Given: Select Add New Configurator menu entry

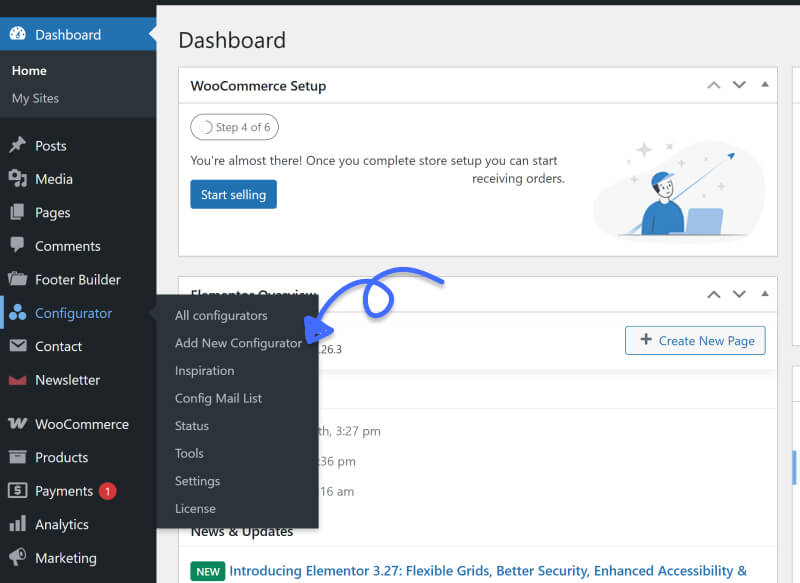Looking at the screenshot, I should coord(237,342).
